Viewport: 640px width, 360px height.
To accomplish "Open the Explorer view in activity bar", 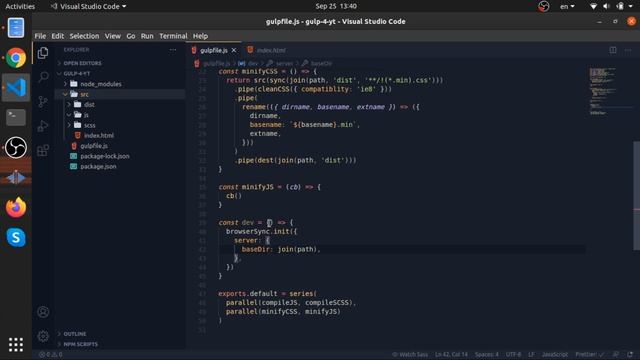I will click(x=43, y=53).
